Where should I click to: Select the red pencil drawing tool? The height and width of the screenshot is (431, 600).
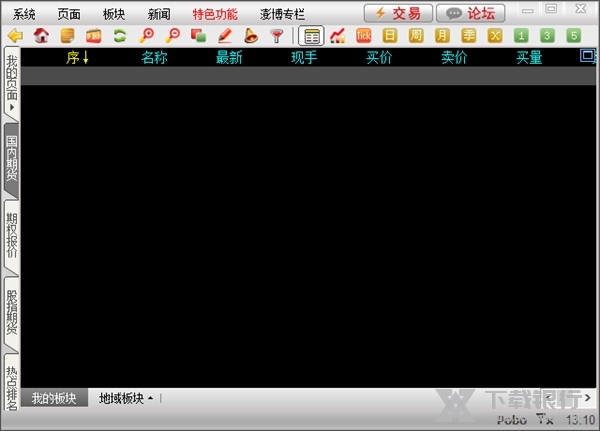click(225, 36)
